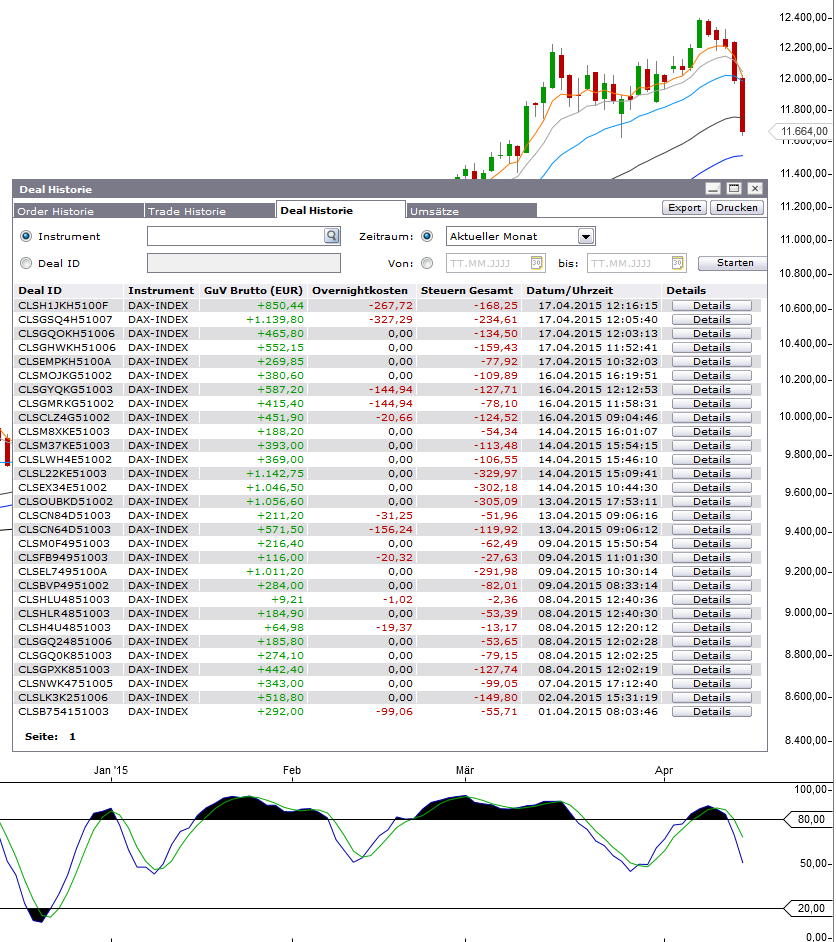Viewport: 836px width, 942px height.
Task: Switch to the Order Historie tab
Action: (x=79, y=211)
